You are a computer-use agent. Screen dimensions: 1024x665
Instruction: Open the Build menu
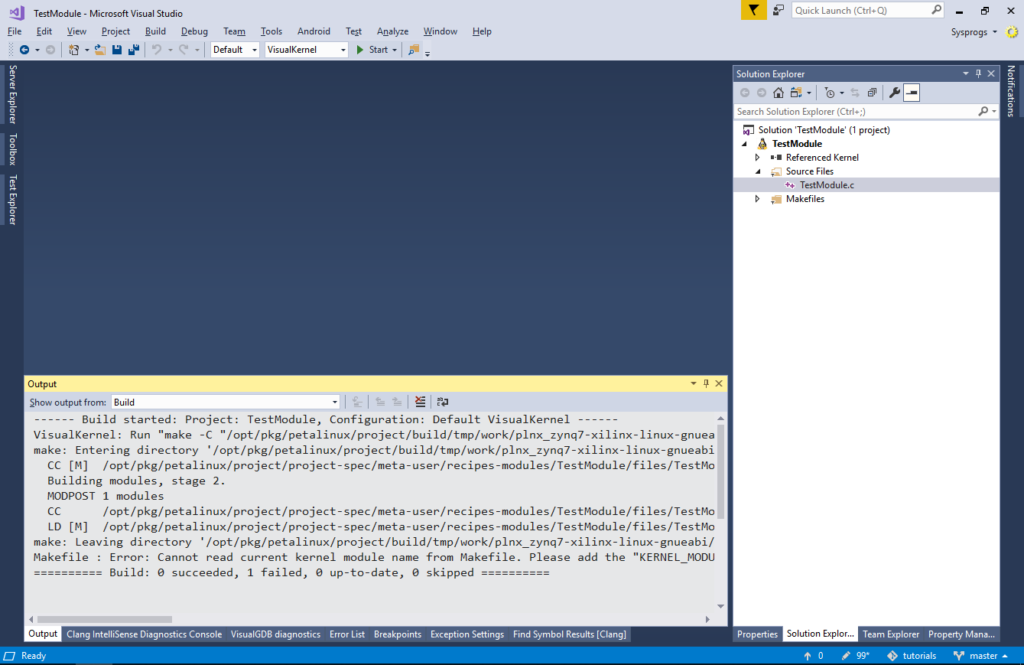(155, 31)
